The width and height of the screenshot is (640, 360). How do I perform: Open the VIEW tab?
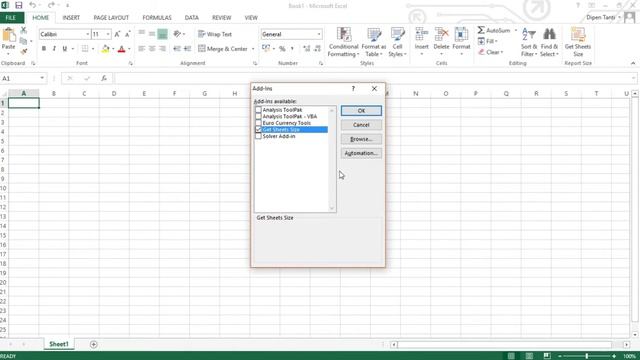coord(251,18)
